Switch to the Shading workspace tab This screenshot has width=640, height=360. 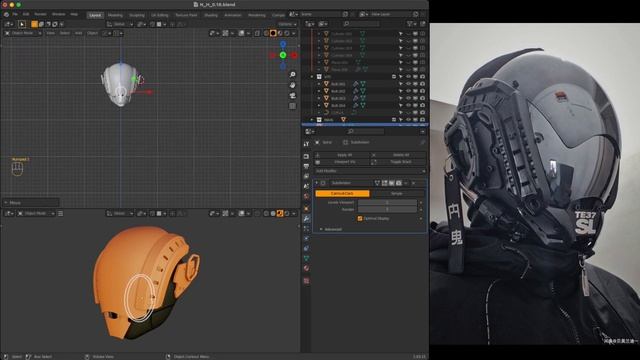211,15
